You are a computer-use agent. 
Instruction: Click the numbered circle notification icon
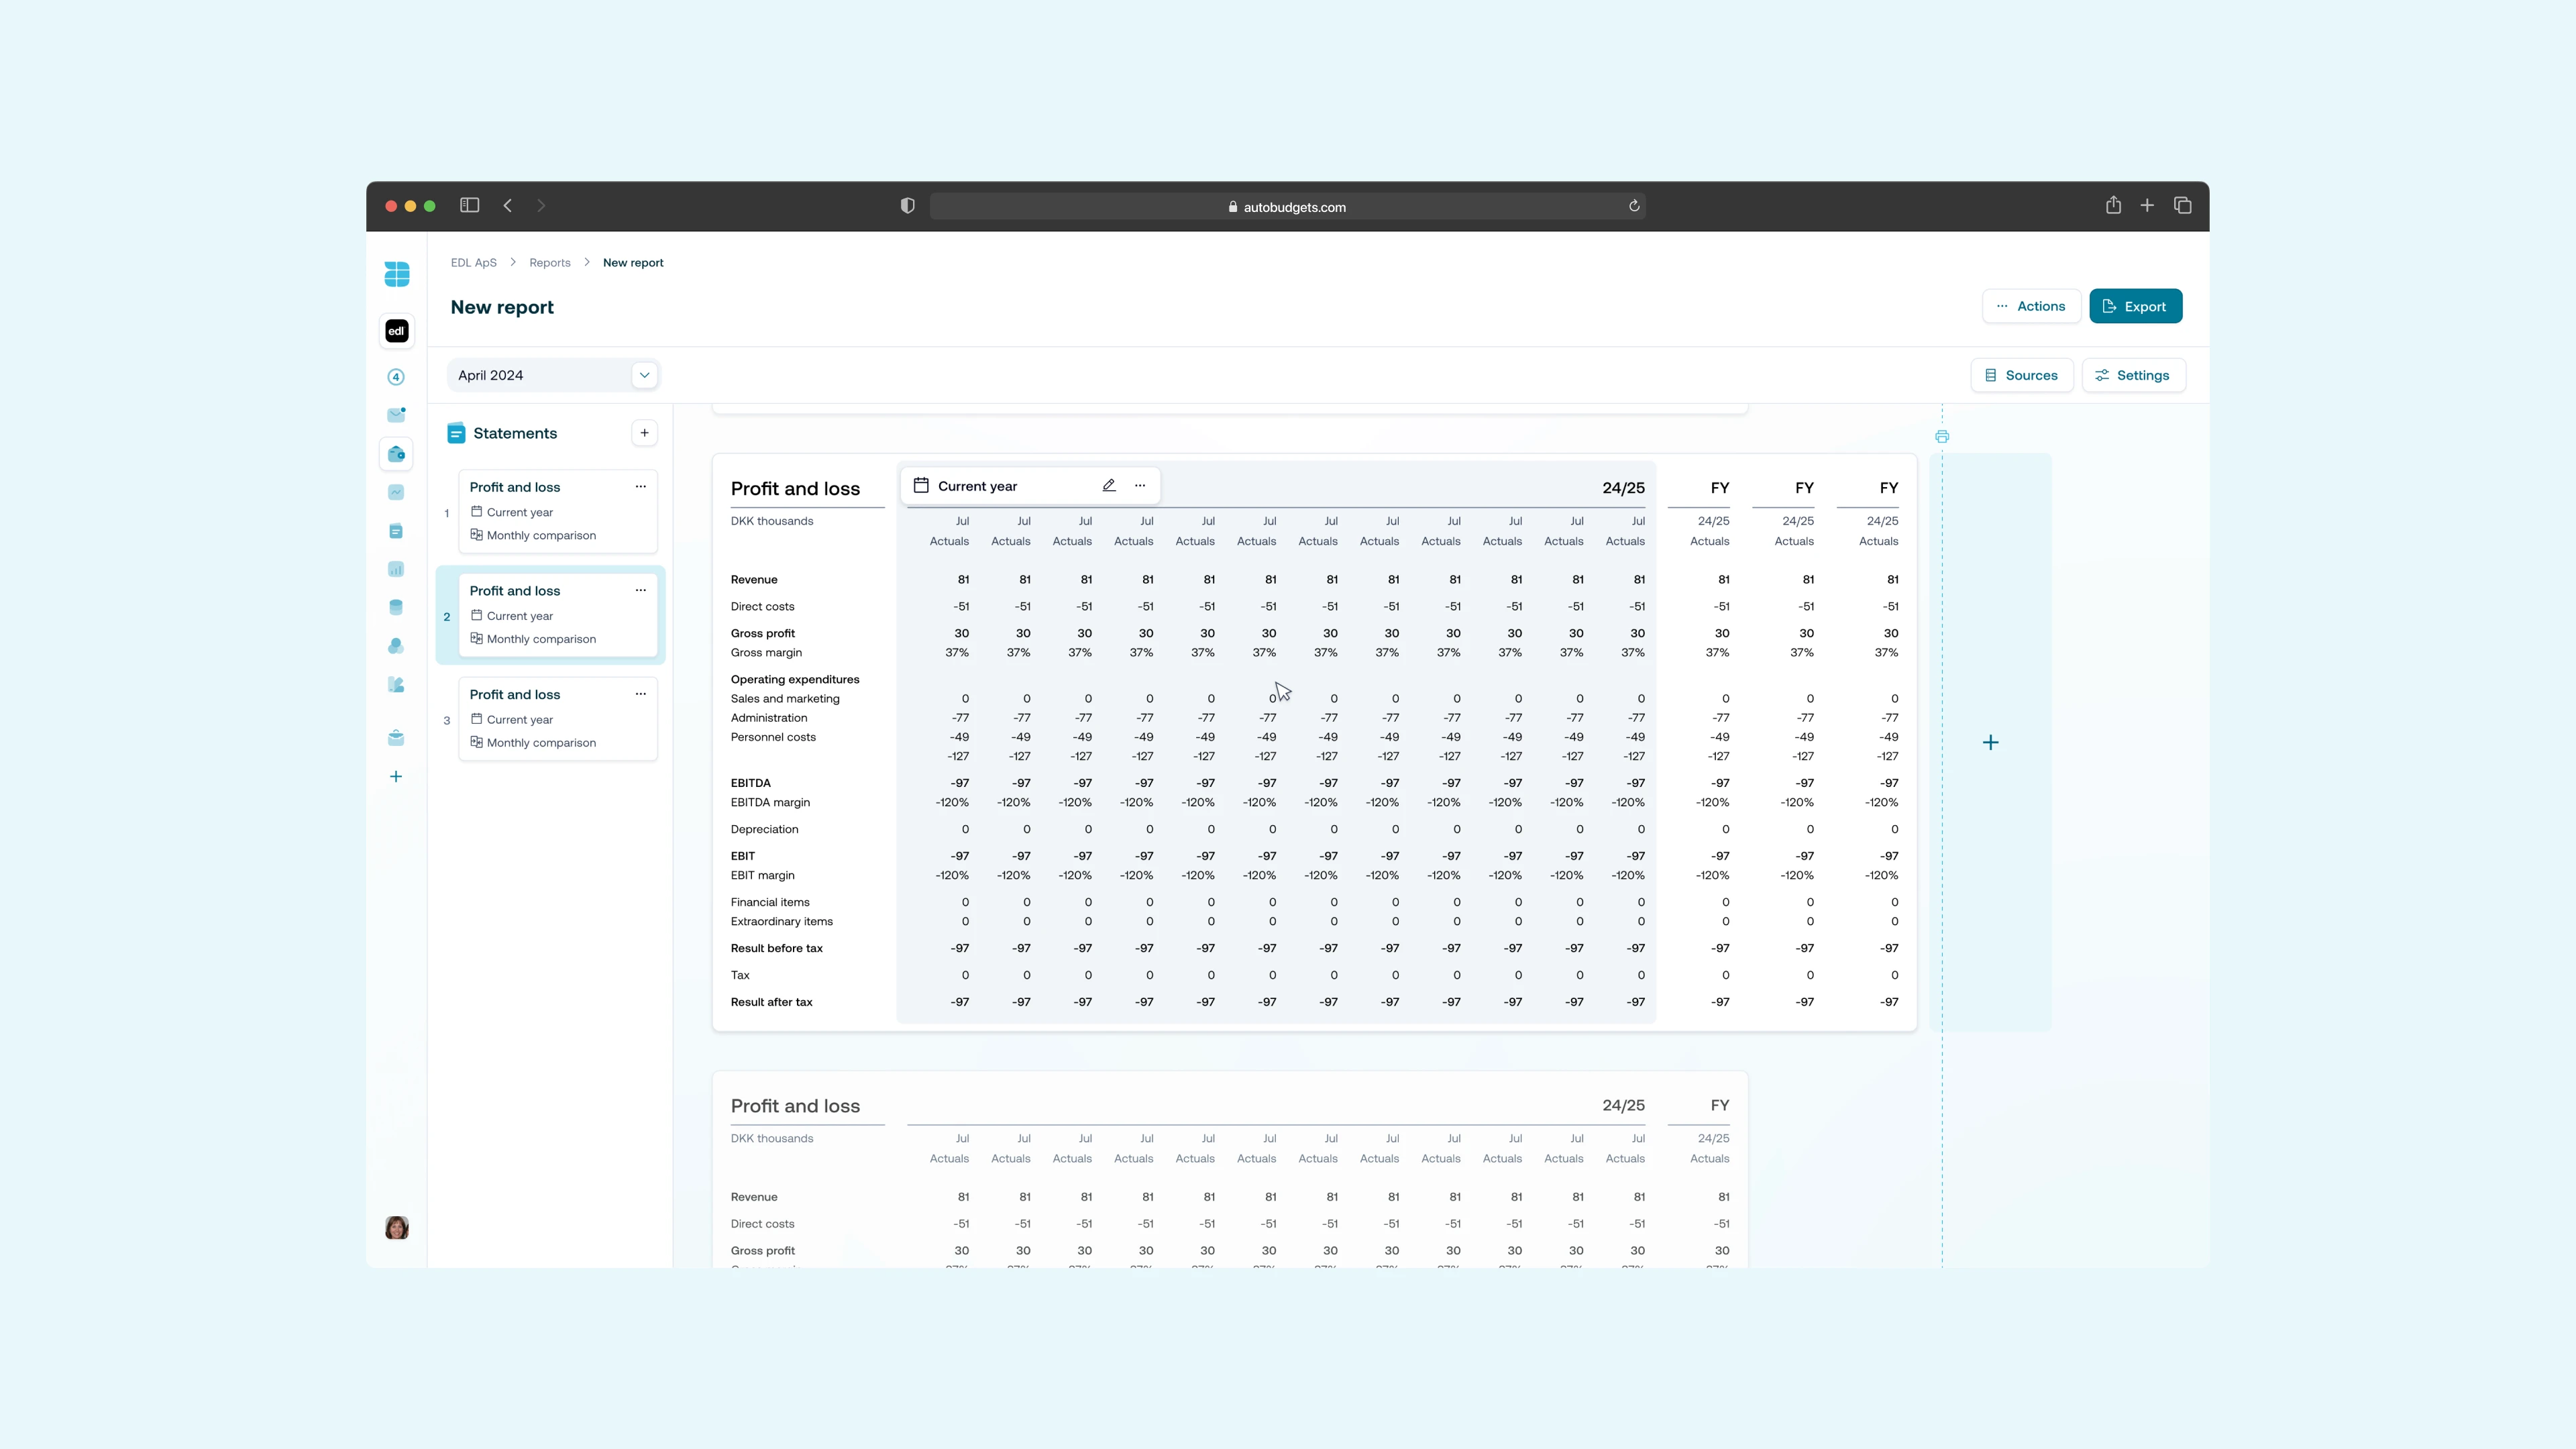coord(396,377)
